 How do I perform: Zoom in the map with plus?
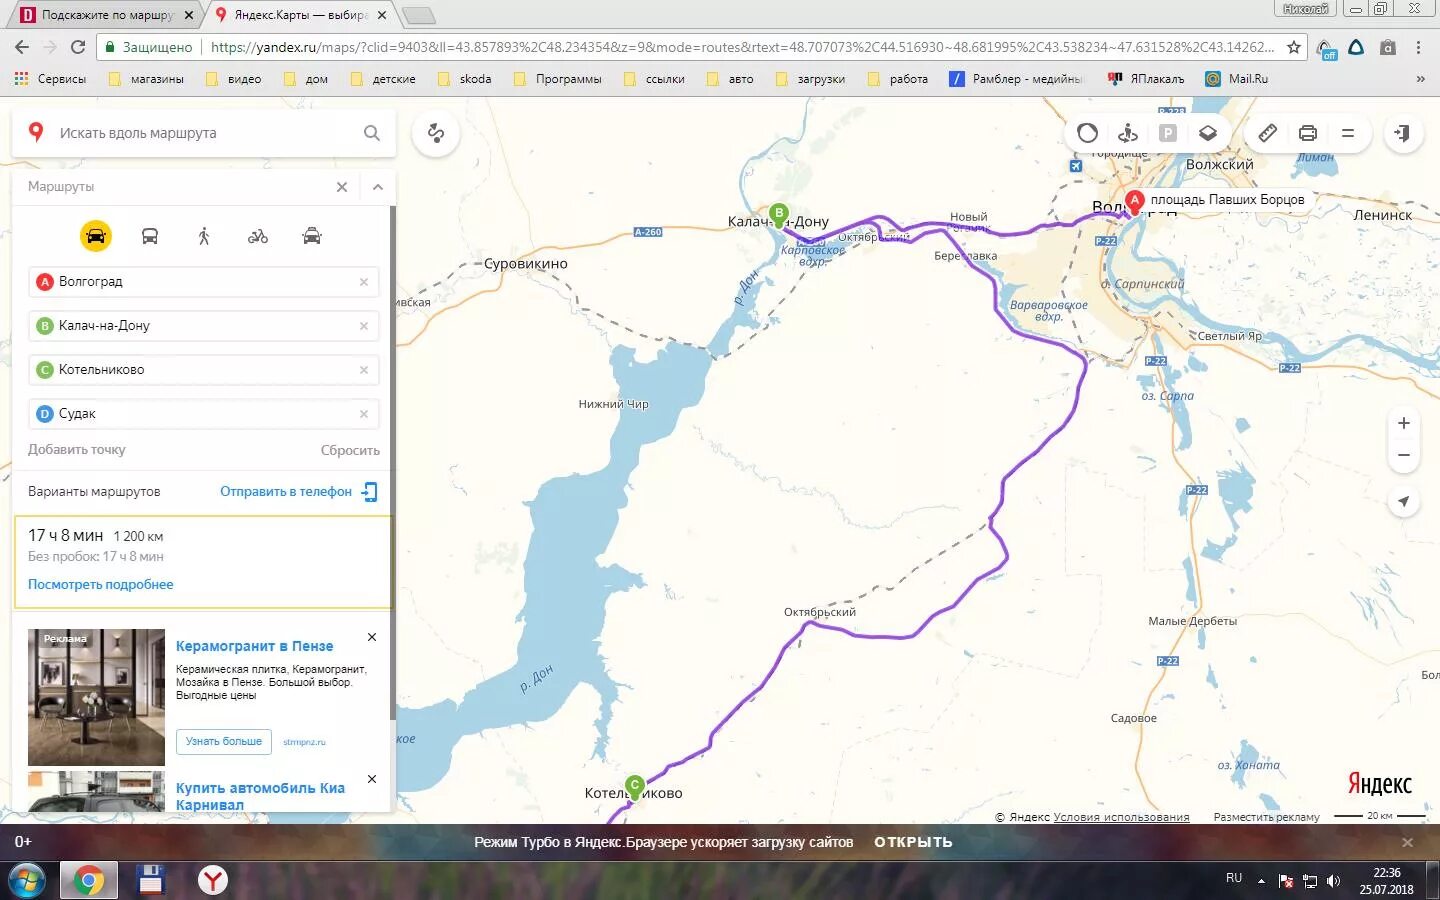click(x=1404, y=423)
